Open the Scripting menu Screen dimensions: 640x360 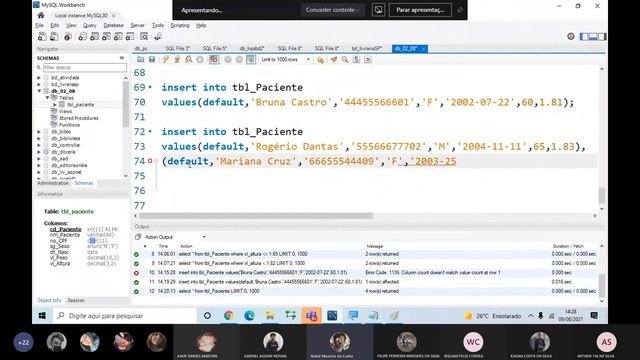pyautogui.click(x=180, y=25)
